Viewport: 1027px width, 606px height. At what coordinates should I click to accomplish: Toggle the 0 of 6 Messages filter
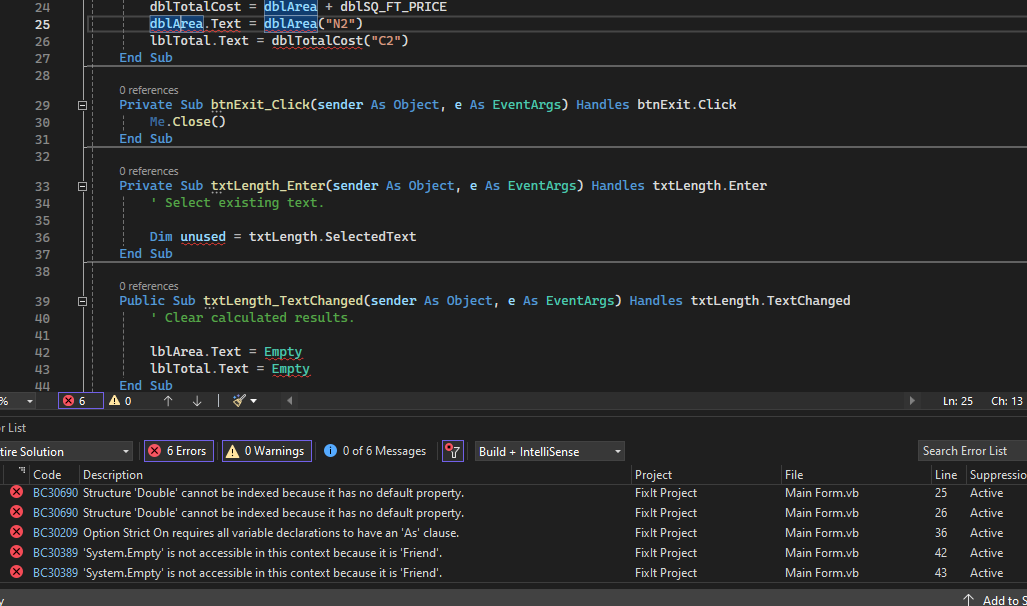[375, 451]
